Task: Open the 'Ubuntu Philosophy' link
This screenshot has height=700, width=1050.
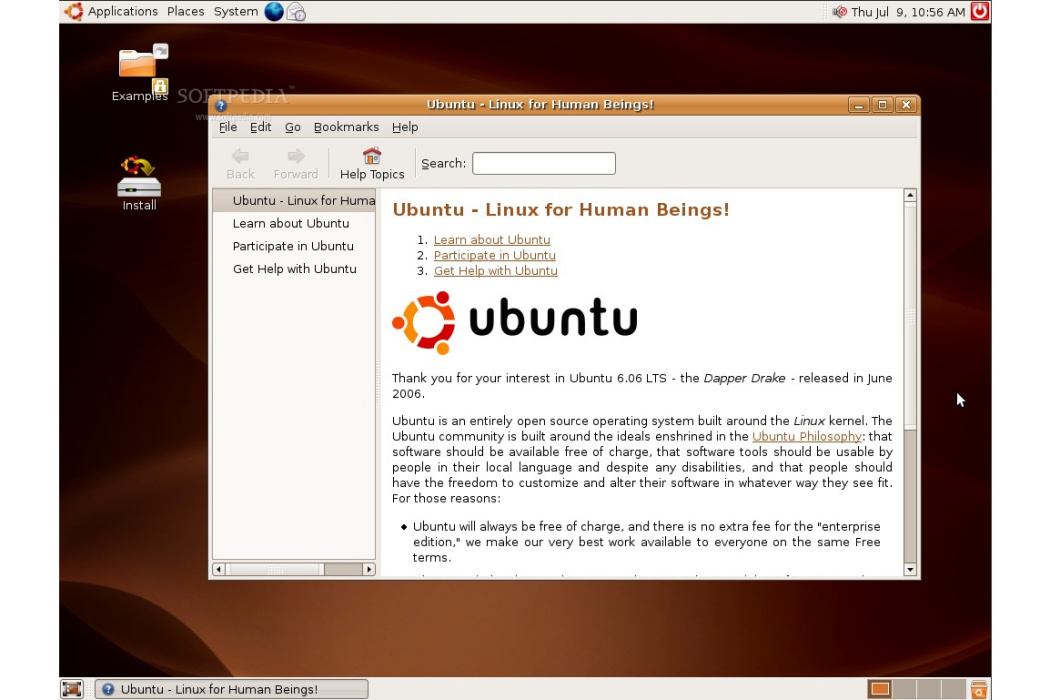Action: (x=807, y=436)
